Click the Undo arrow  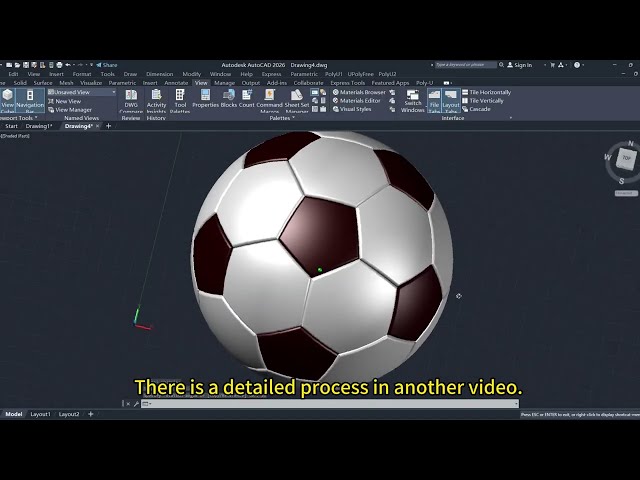click(x=68, y=65)
